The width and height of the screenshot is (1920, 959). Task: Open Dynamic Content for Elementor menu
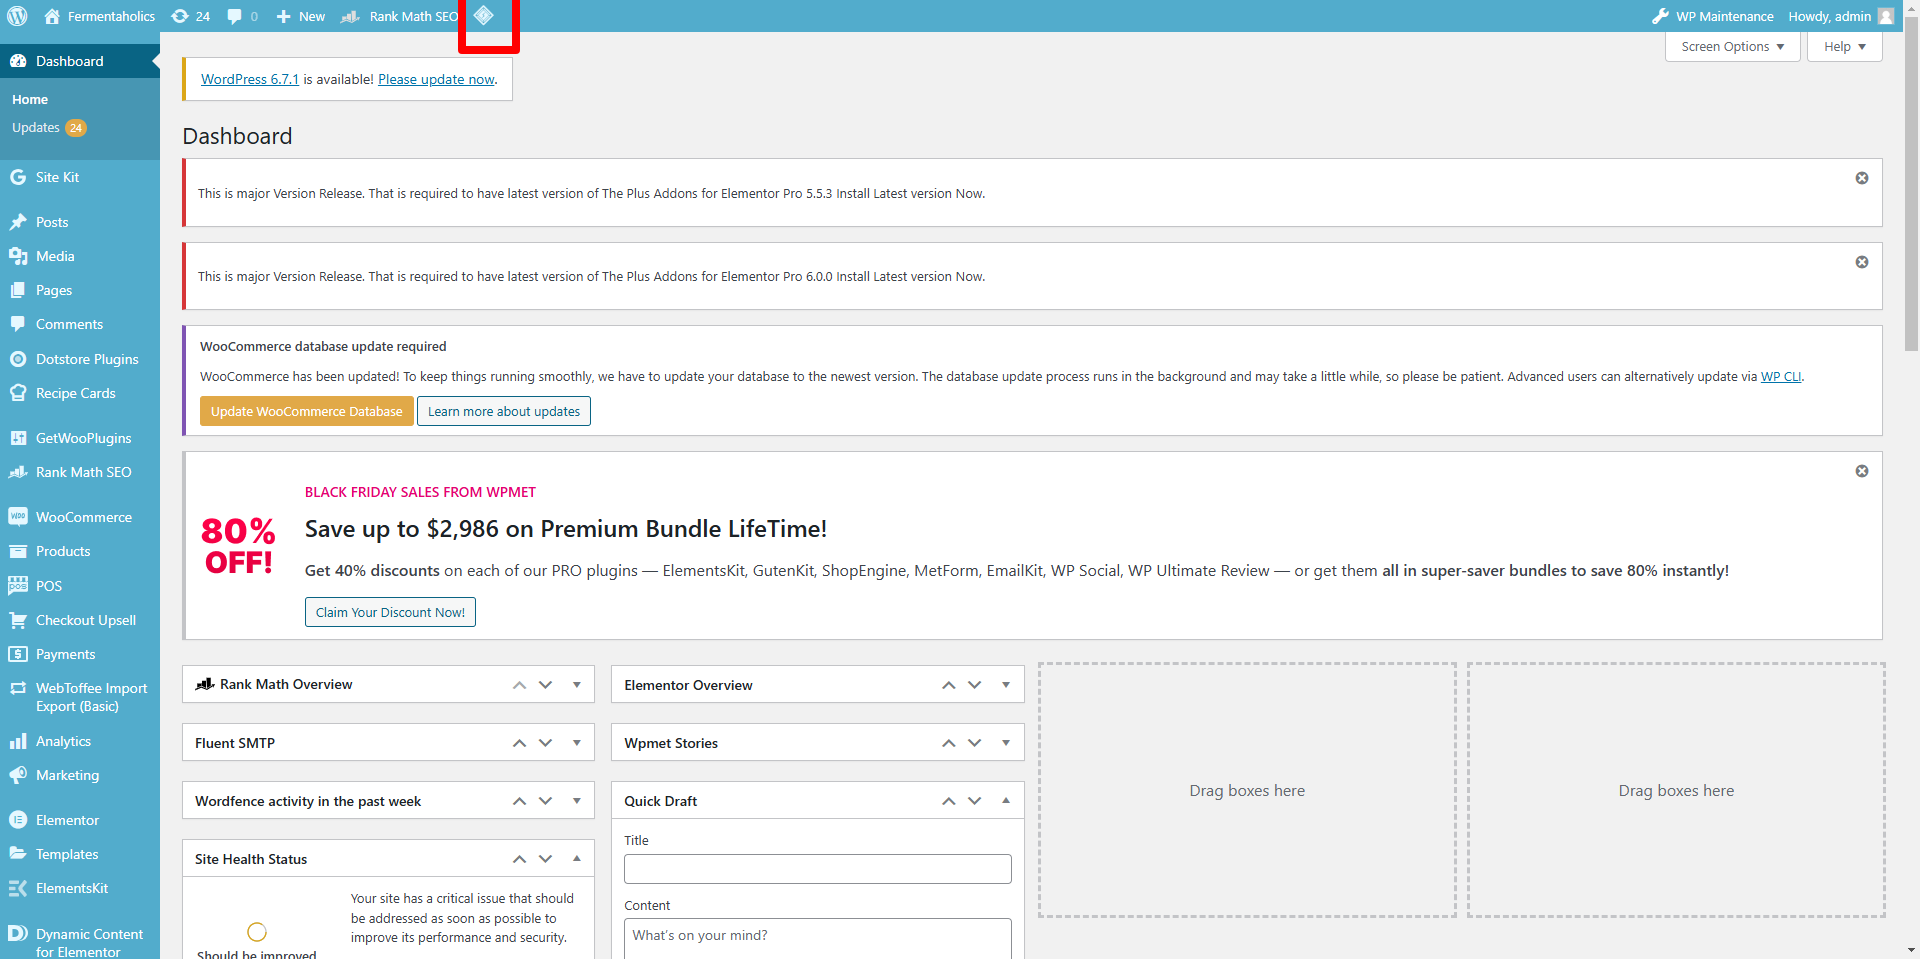80,942
